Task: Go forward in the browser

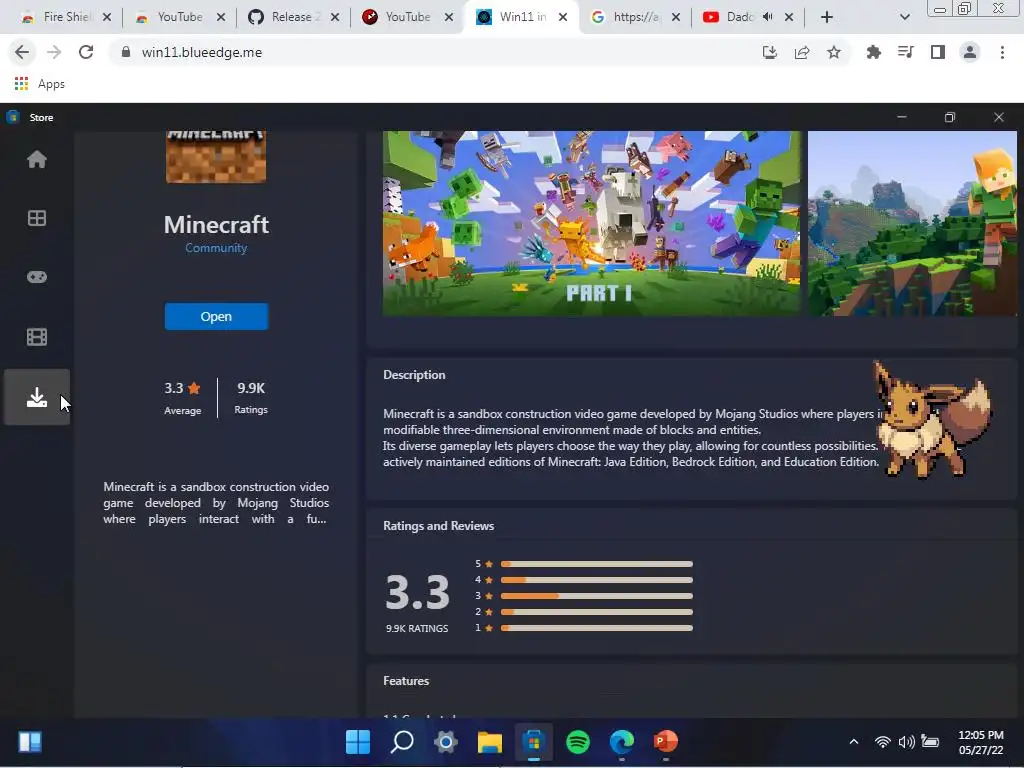Action: point(54,52)
